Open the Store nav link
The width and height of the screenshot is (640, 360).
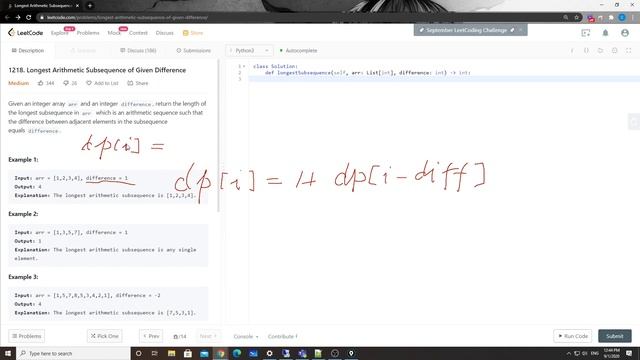(x=193, y=33)
